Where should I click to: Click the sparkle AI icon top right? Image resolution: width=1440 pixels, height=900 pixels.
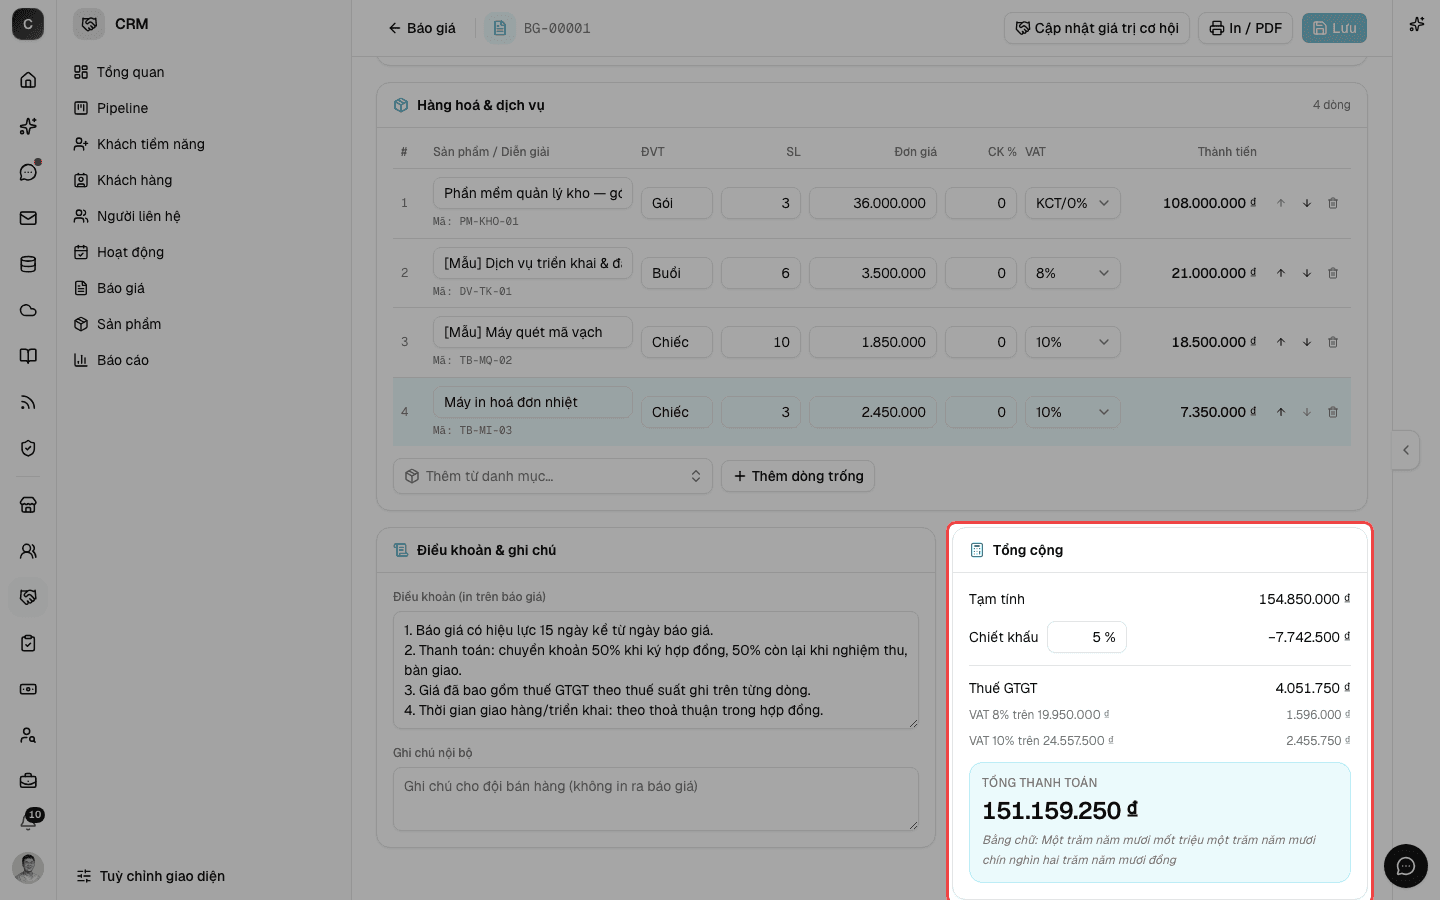pos(1417,24)
